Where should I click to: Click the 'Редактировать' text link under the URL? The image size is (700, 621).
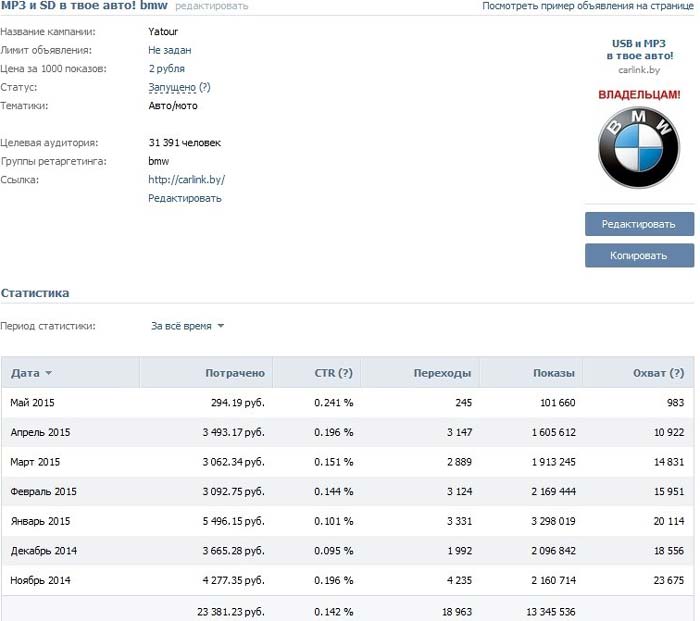pos(185,198)
